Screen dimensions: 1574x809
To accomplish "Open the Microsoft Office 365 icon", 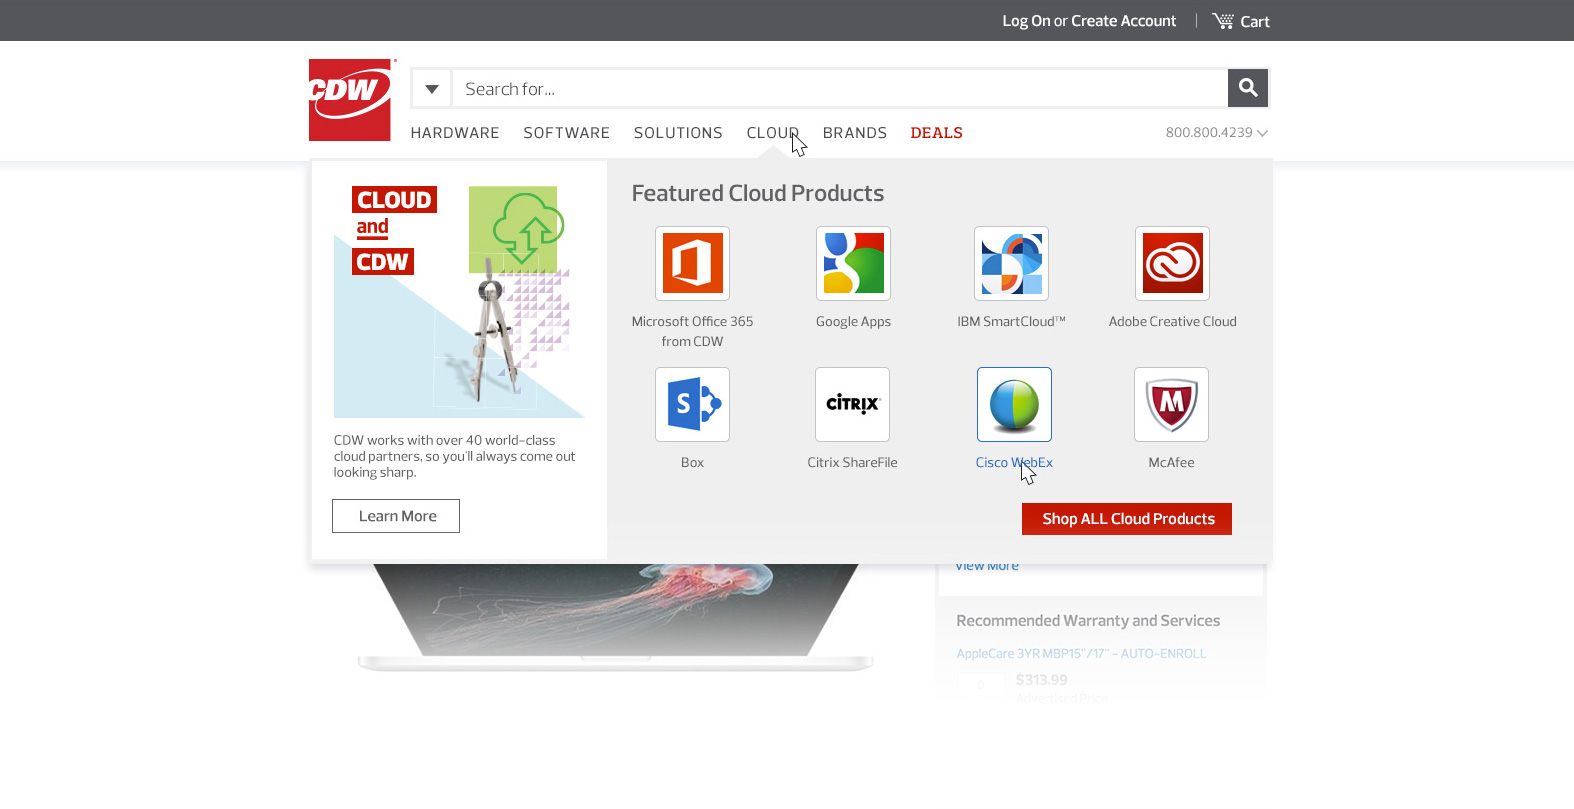I will click(x=692, y=263).
